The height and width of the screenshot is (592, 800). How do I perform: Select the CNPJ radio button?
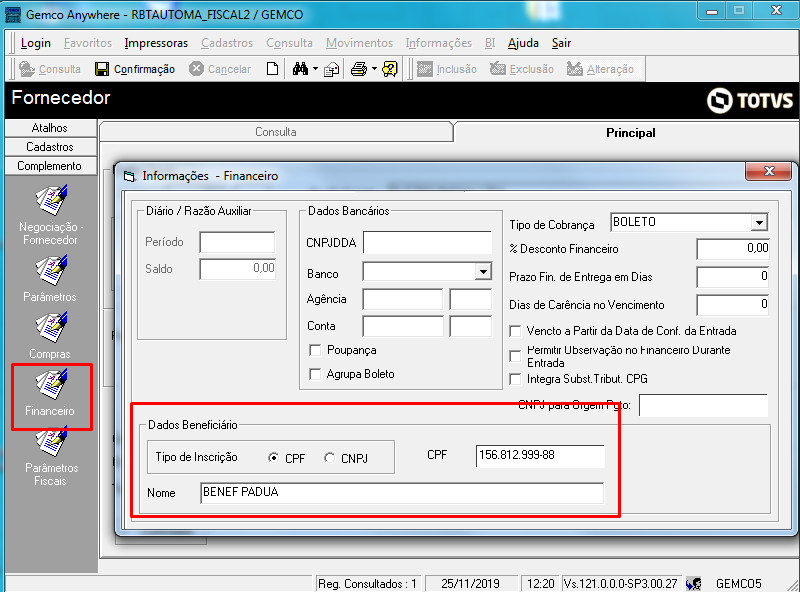tap(330, 458)
